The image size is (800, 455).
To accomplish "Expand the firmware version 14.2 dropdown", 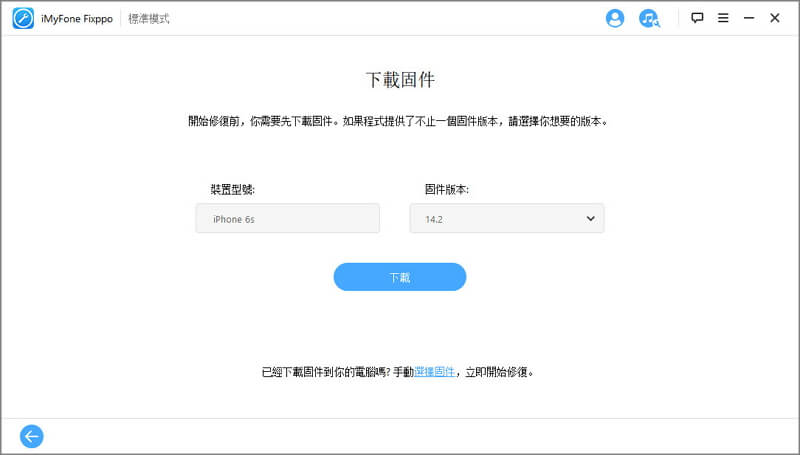I will 507,219.
